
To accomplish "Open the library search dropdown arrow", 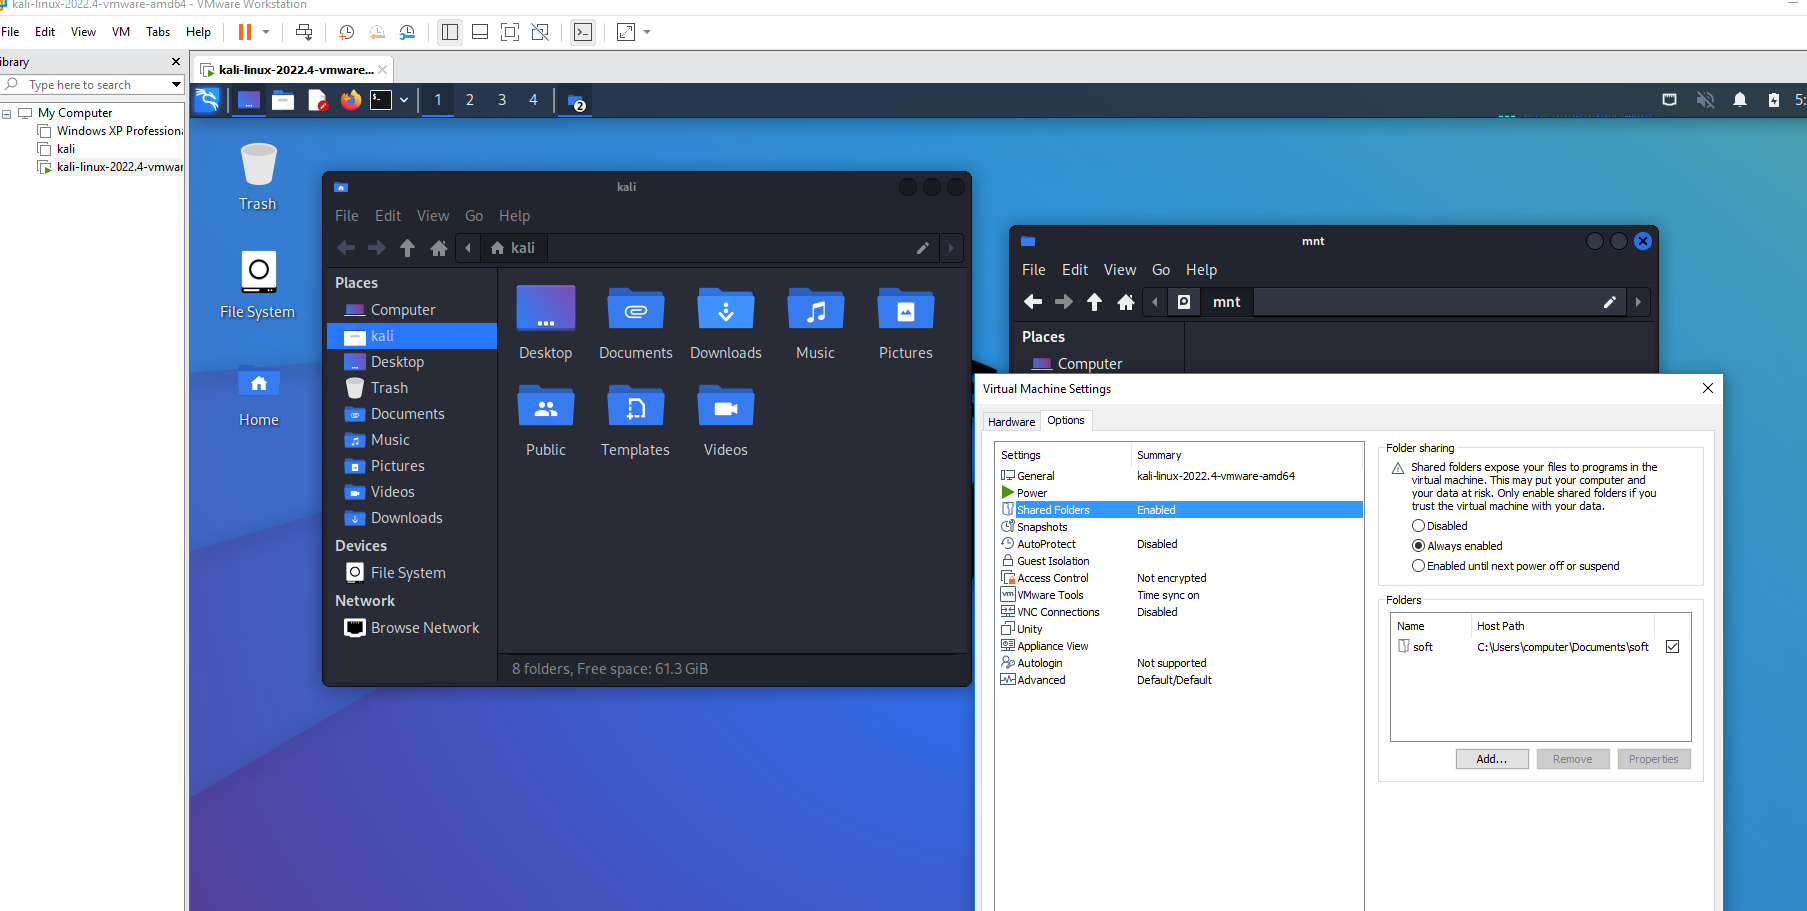I will [176, 85].
